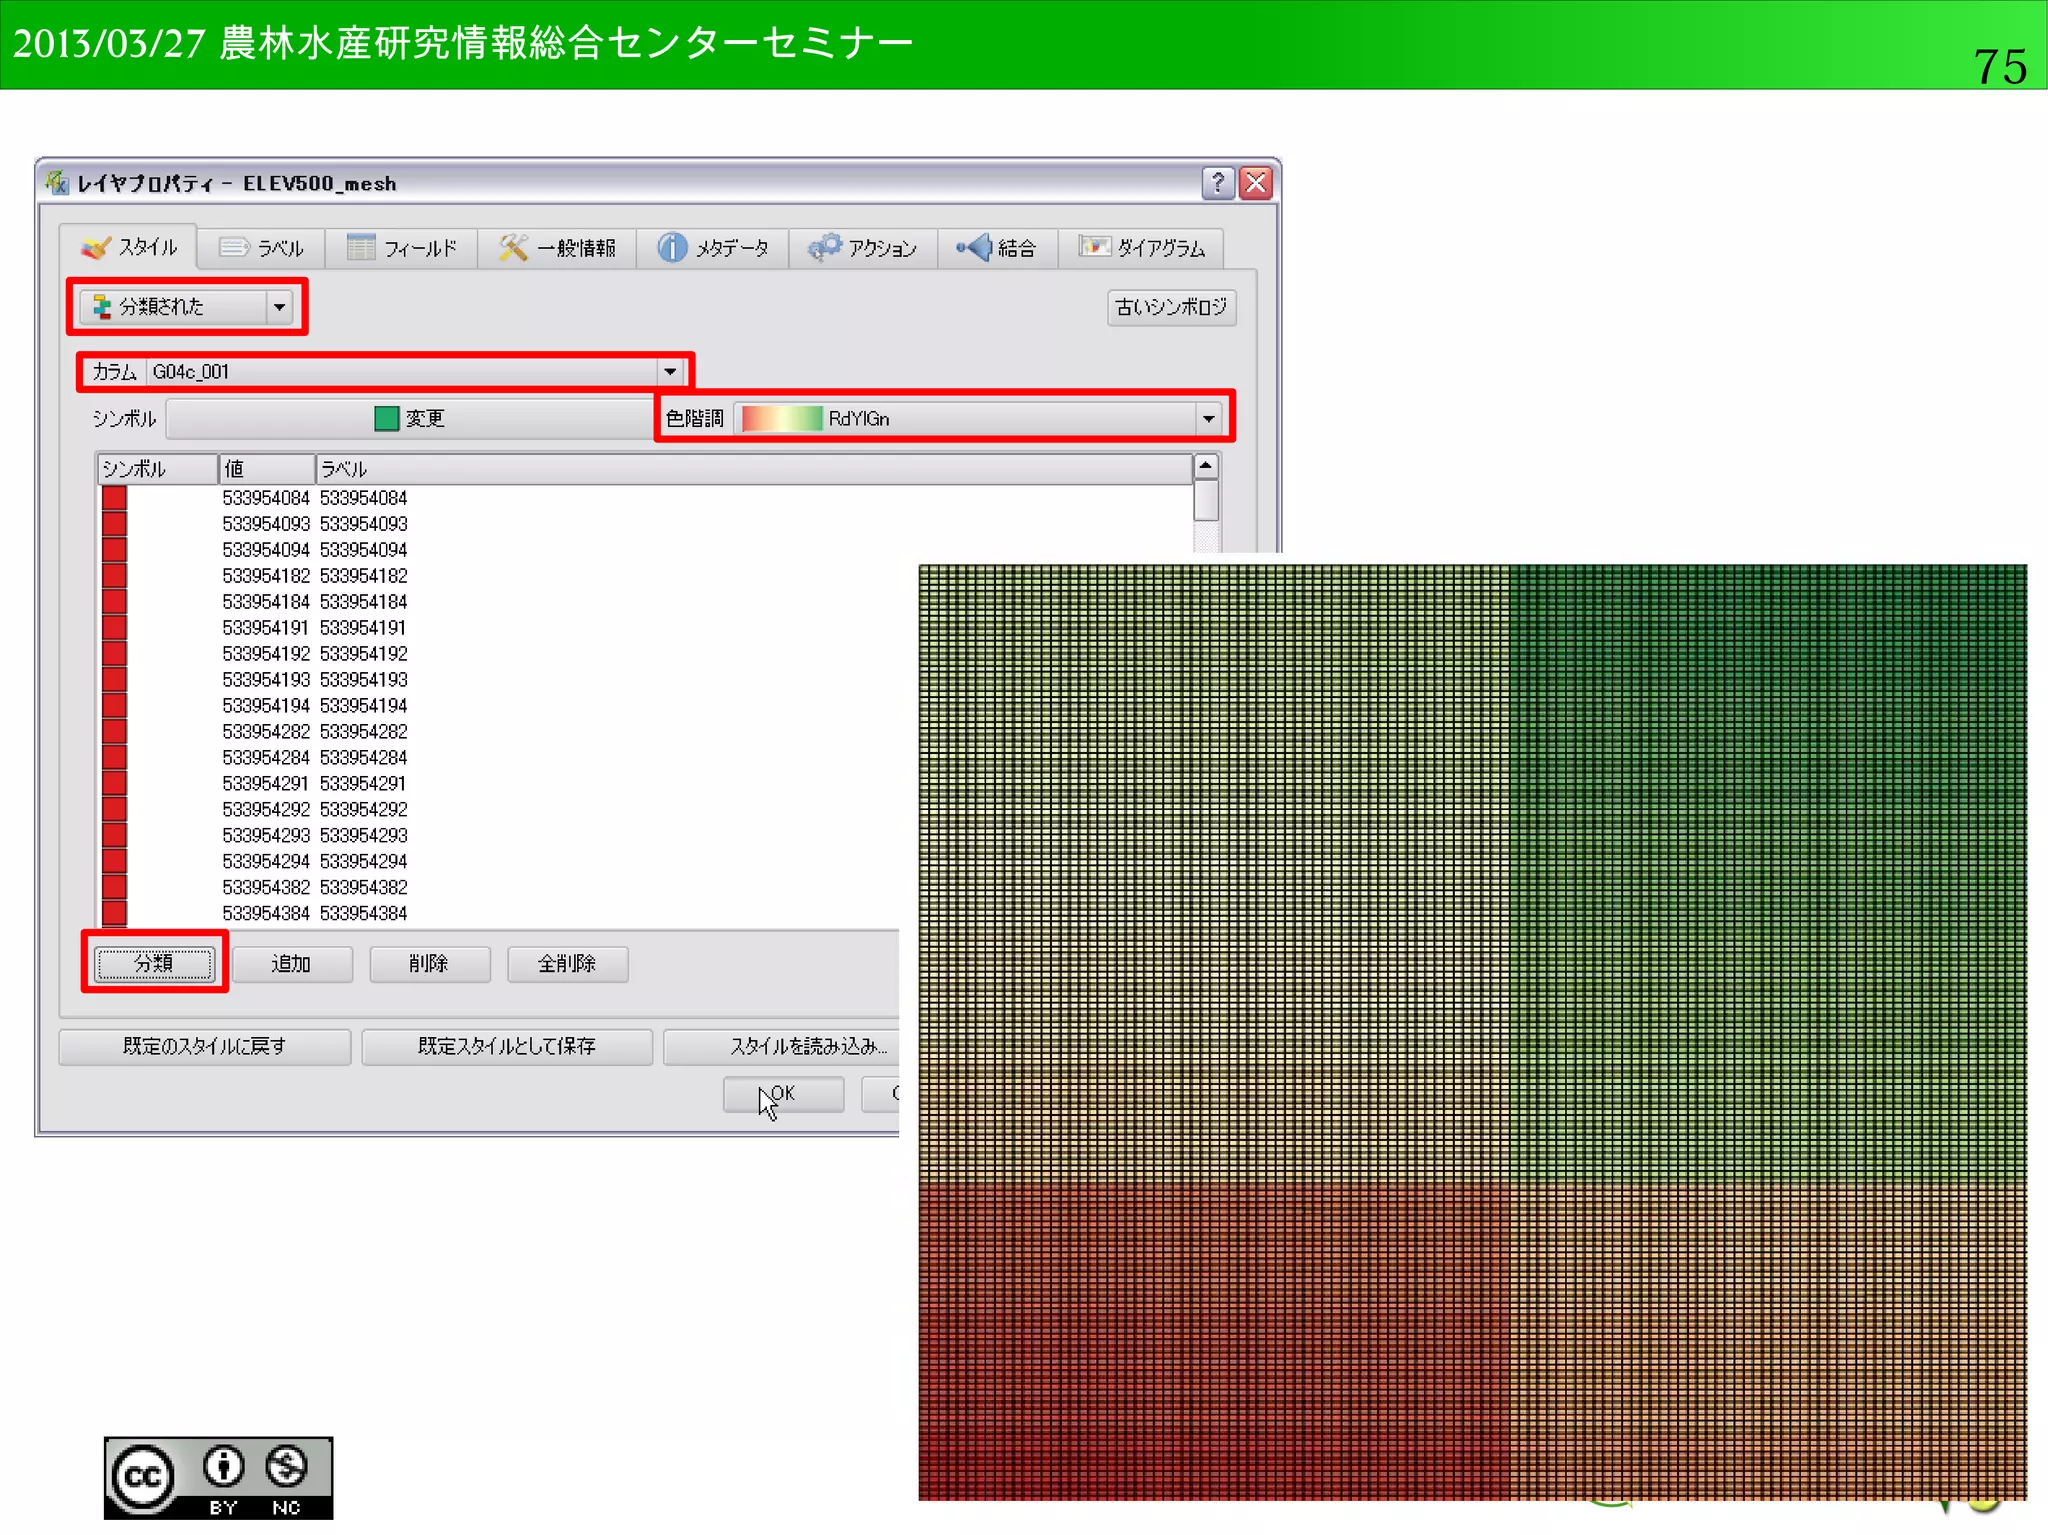Viewport: 2048px width, 1535px height.
Task: Click the RdYlGn gradient preview
Action: (x=782, y=418)
